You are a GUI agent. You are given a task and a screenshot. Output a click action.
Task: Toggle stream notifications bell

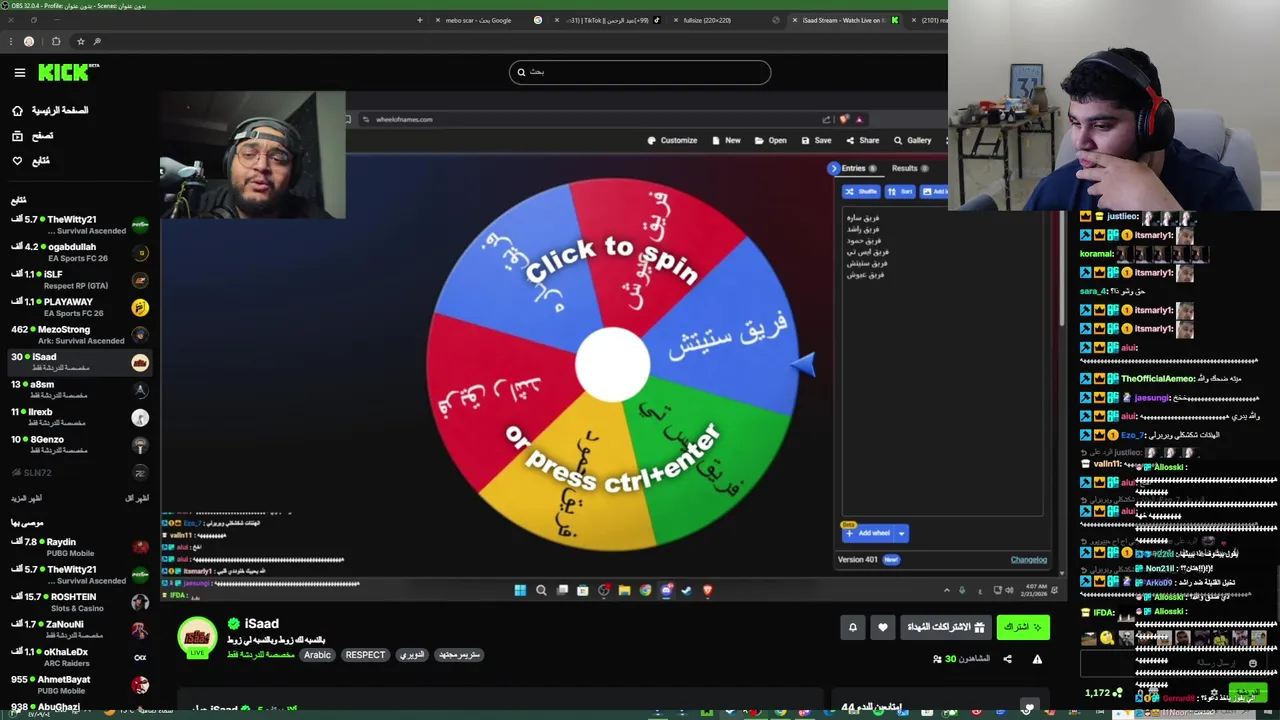[x=853, y=627]
